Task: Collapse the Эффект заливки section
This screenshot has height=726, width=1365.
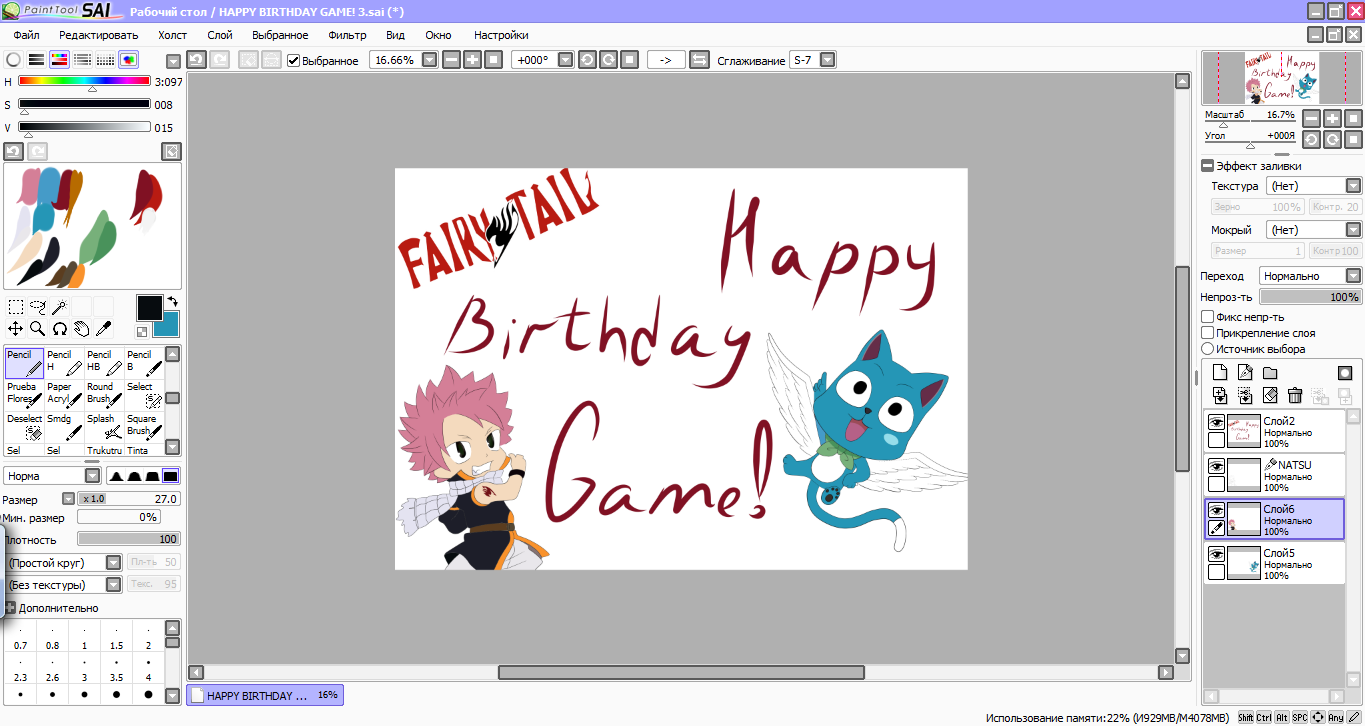Action: pos(1208,166)
